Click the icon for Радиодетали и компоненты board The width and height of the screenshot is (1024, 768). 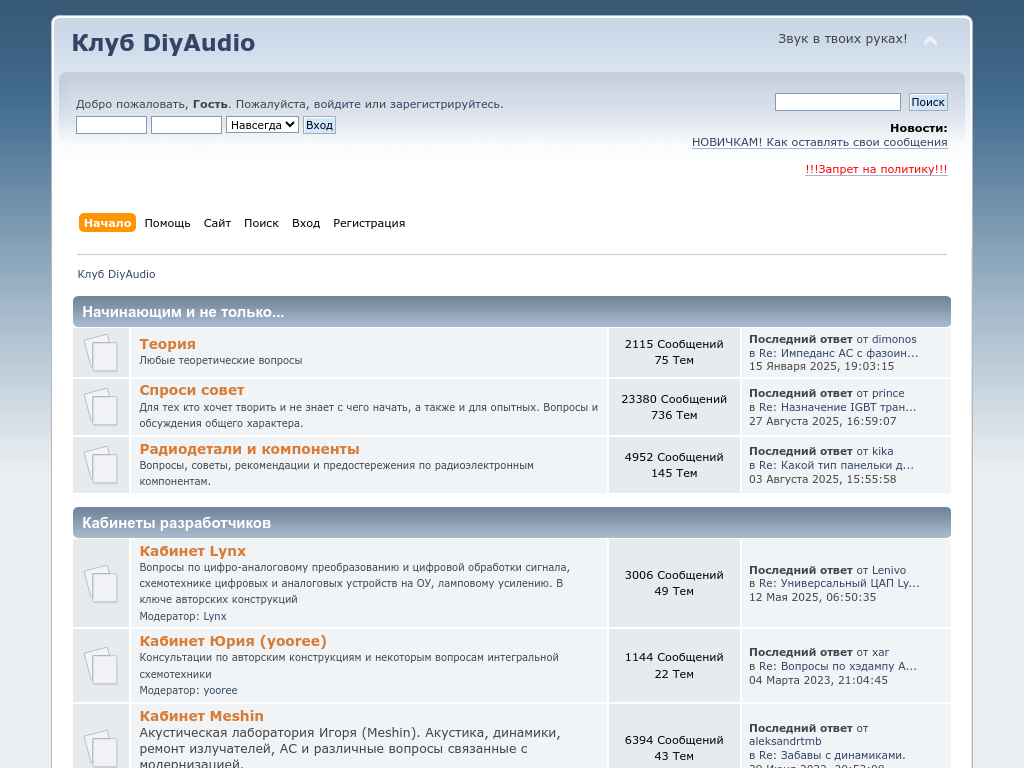point(101,465)
